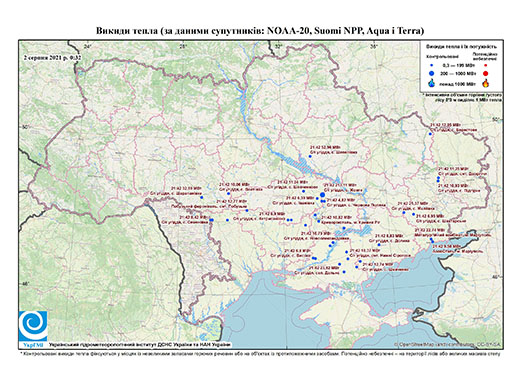The image size is (520, 368).
Task: Click the small red dot legend symbol
Action: click(485, 65)
